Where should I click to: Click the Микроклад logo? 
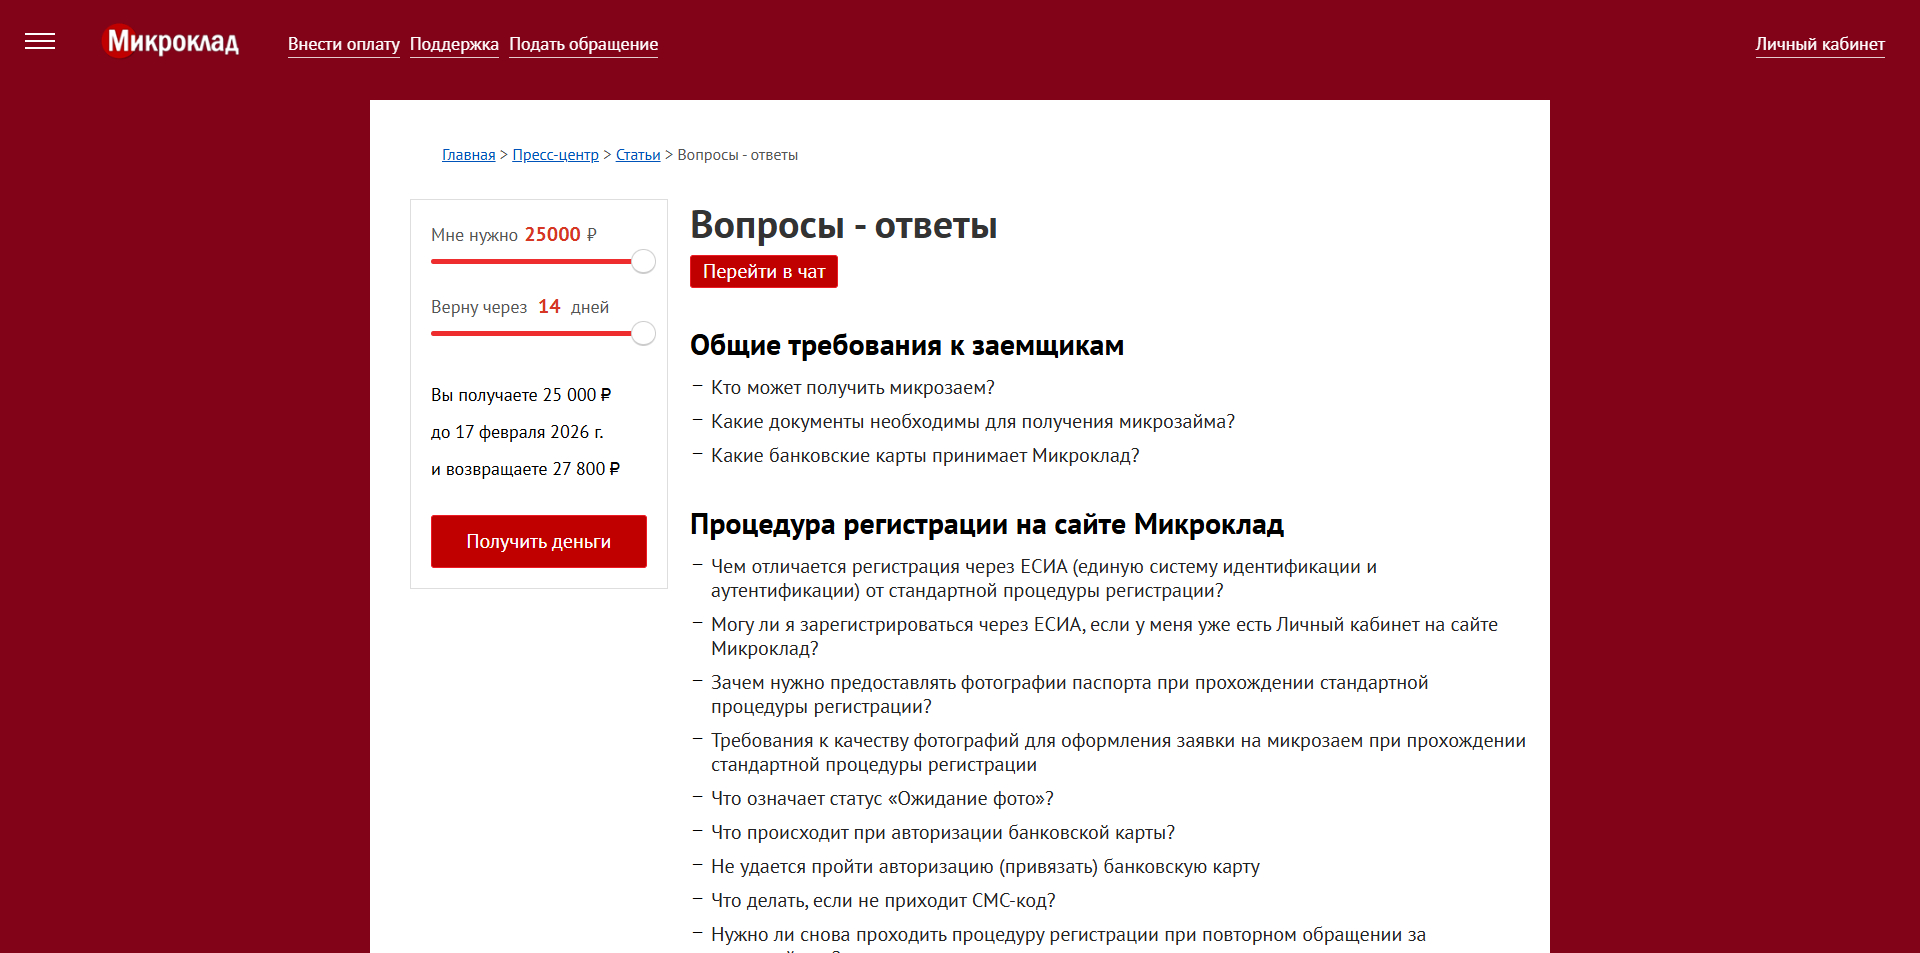(170, 41)
